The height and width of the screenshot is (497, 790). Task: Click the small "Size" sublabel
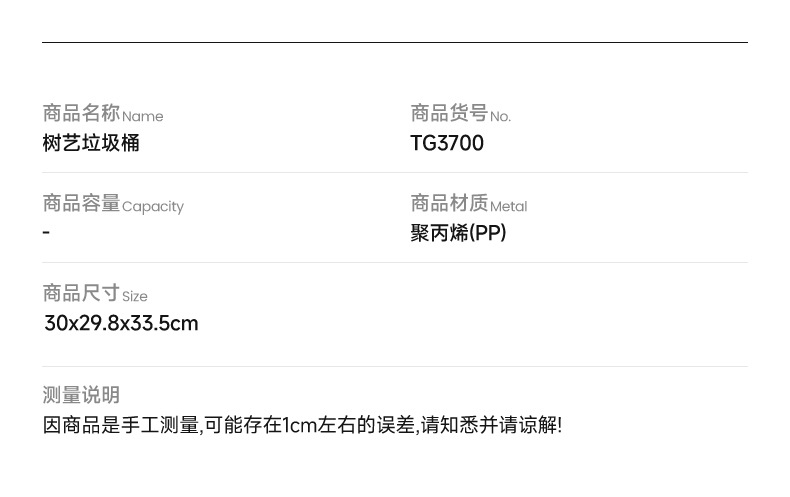pyautogui.click(x=135, y=297)
